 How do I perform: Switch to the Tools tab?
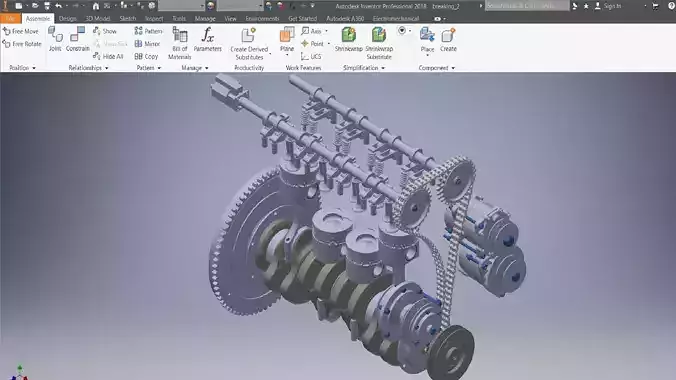[x=179, y=19]
